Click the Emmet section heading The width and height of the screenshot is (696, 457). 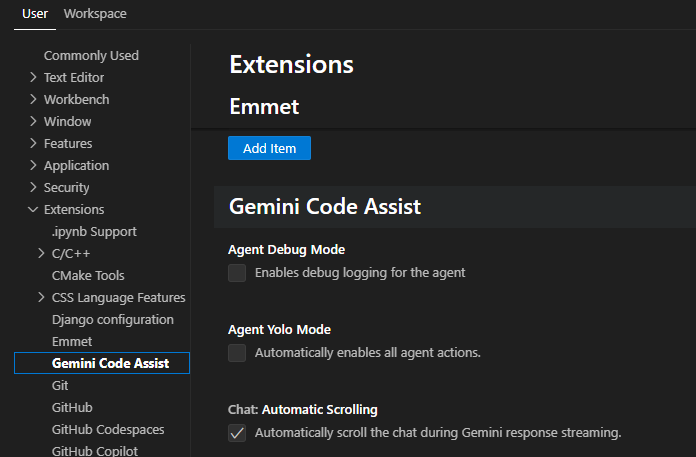pyautogui.click(x=264, y=106)
